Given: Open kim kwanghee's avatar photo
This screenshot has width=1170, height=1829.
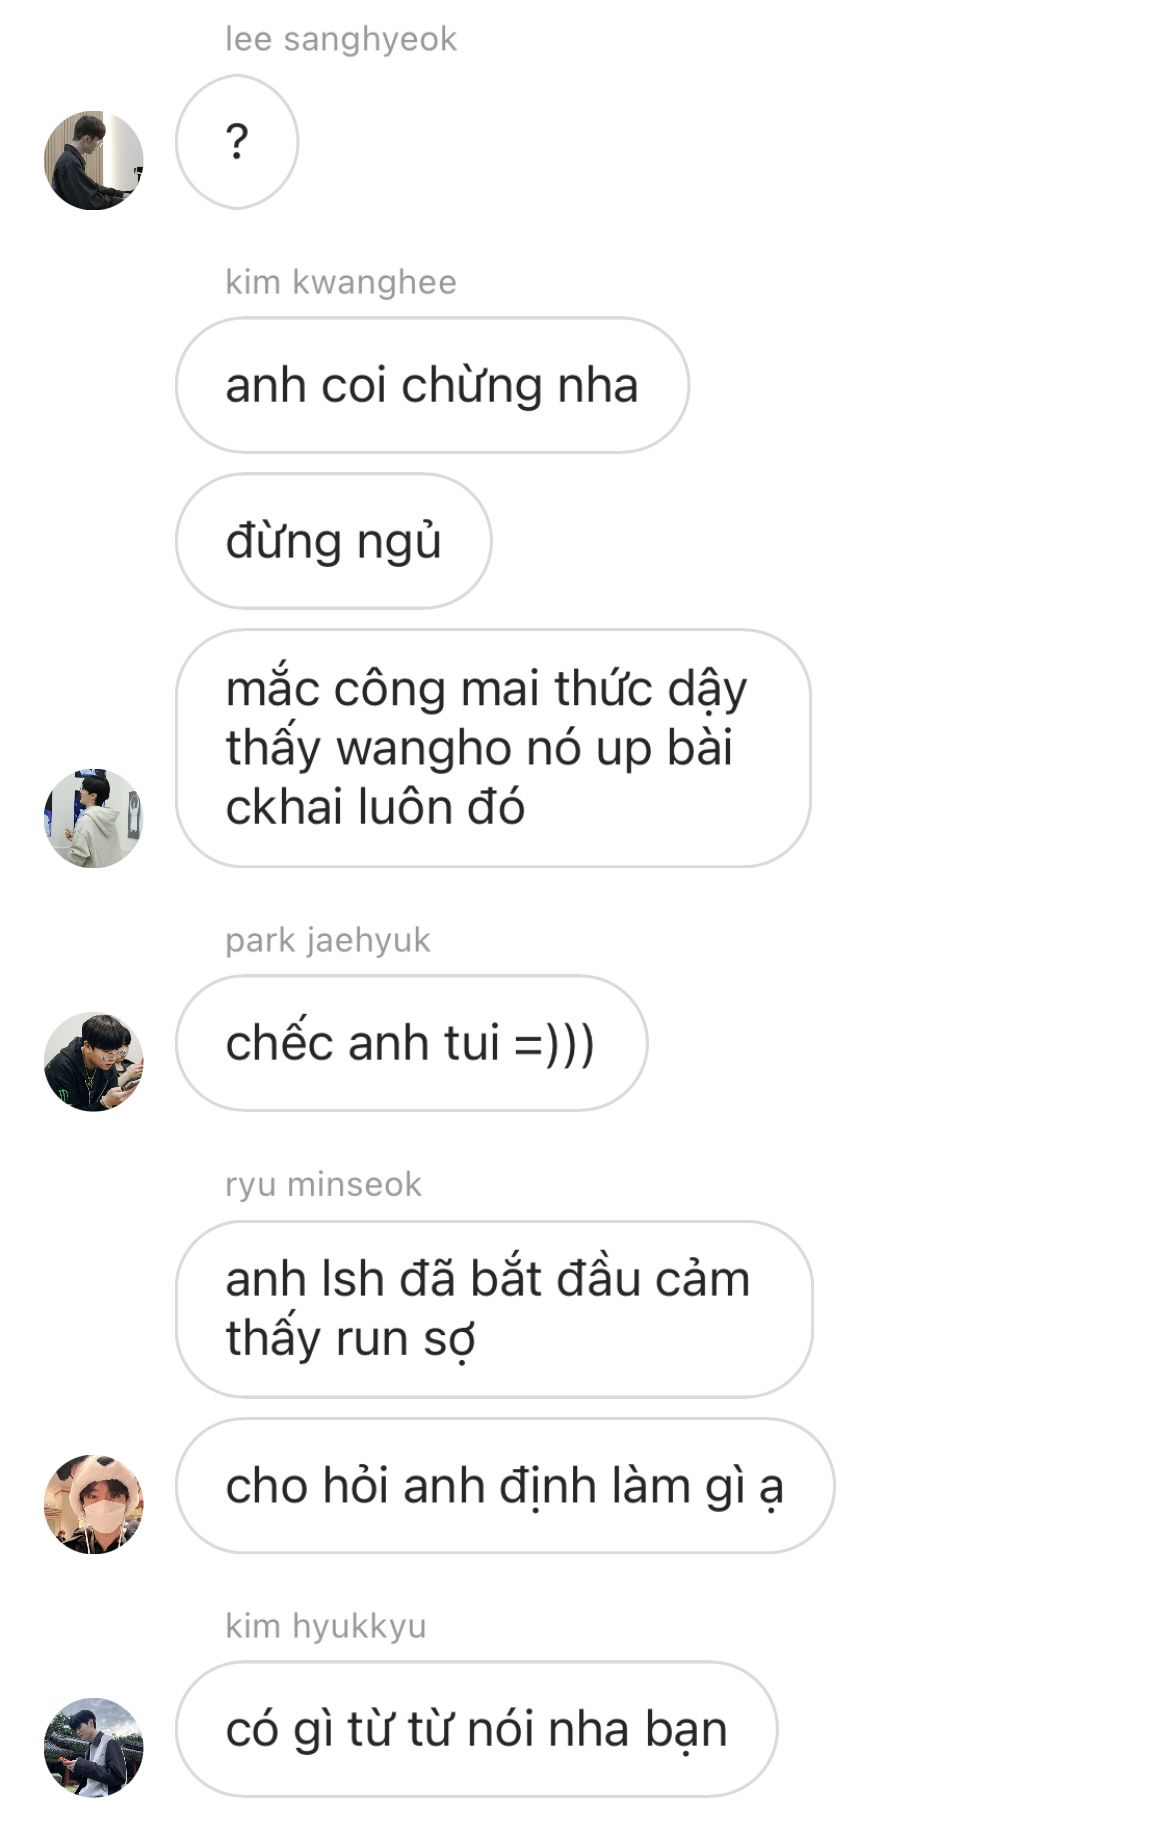Looking at the screenshot, I should pos(94,818).
